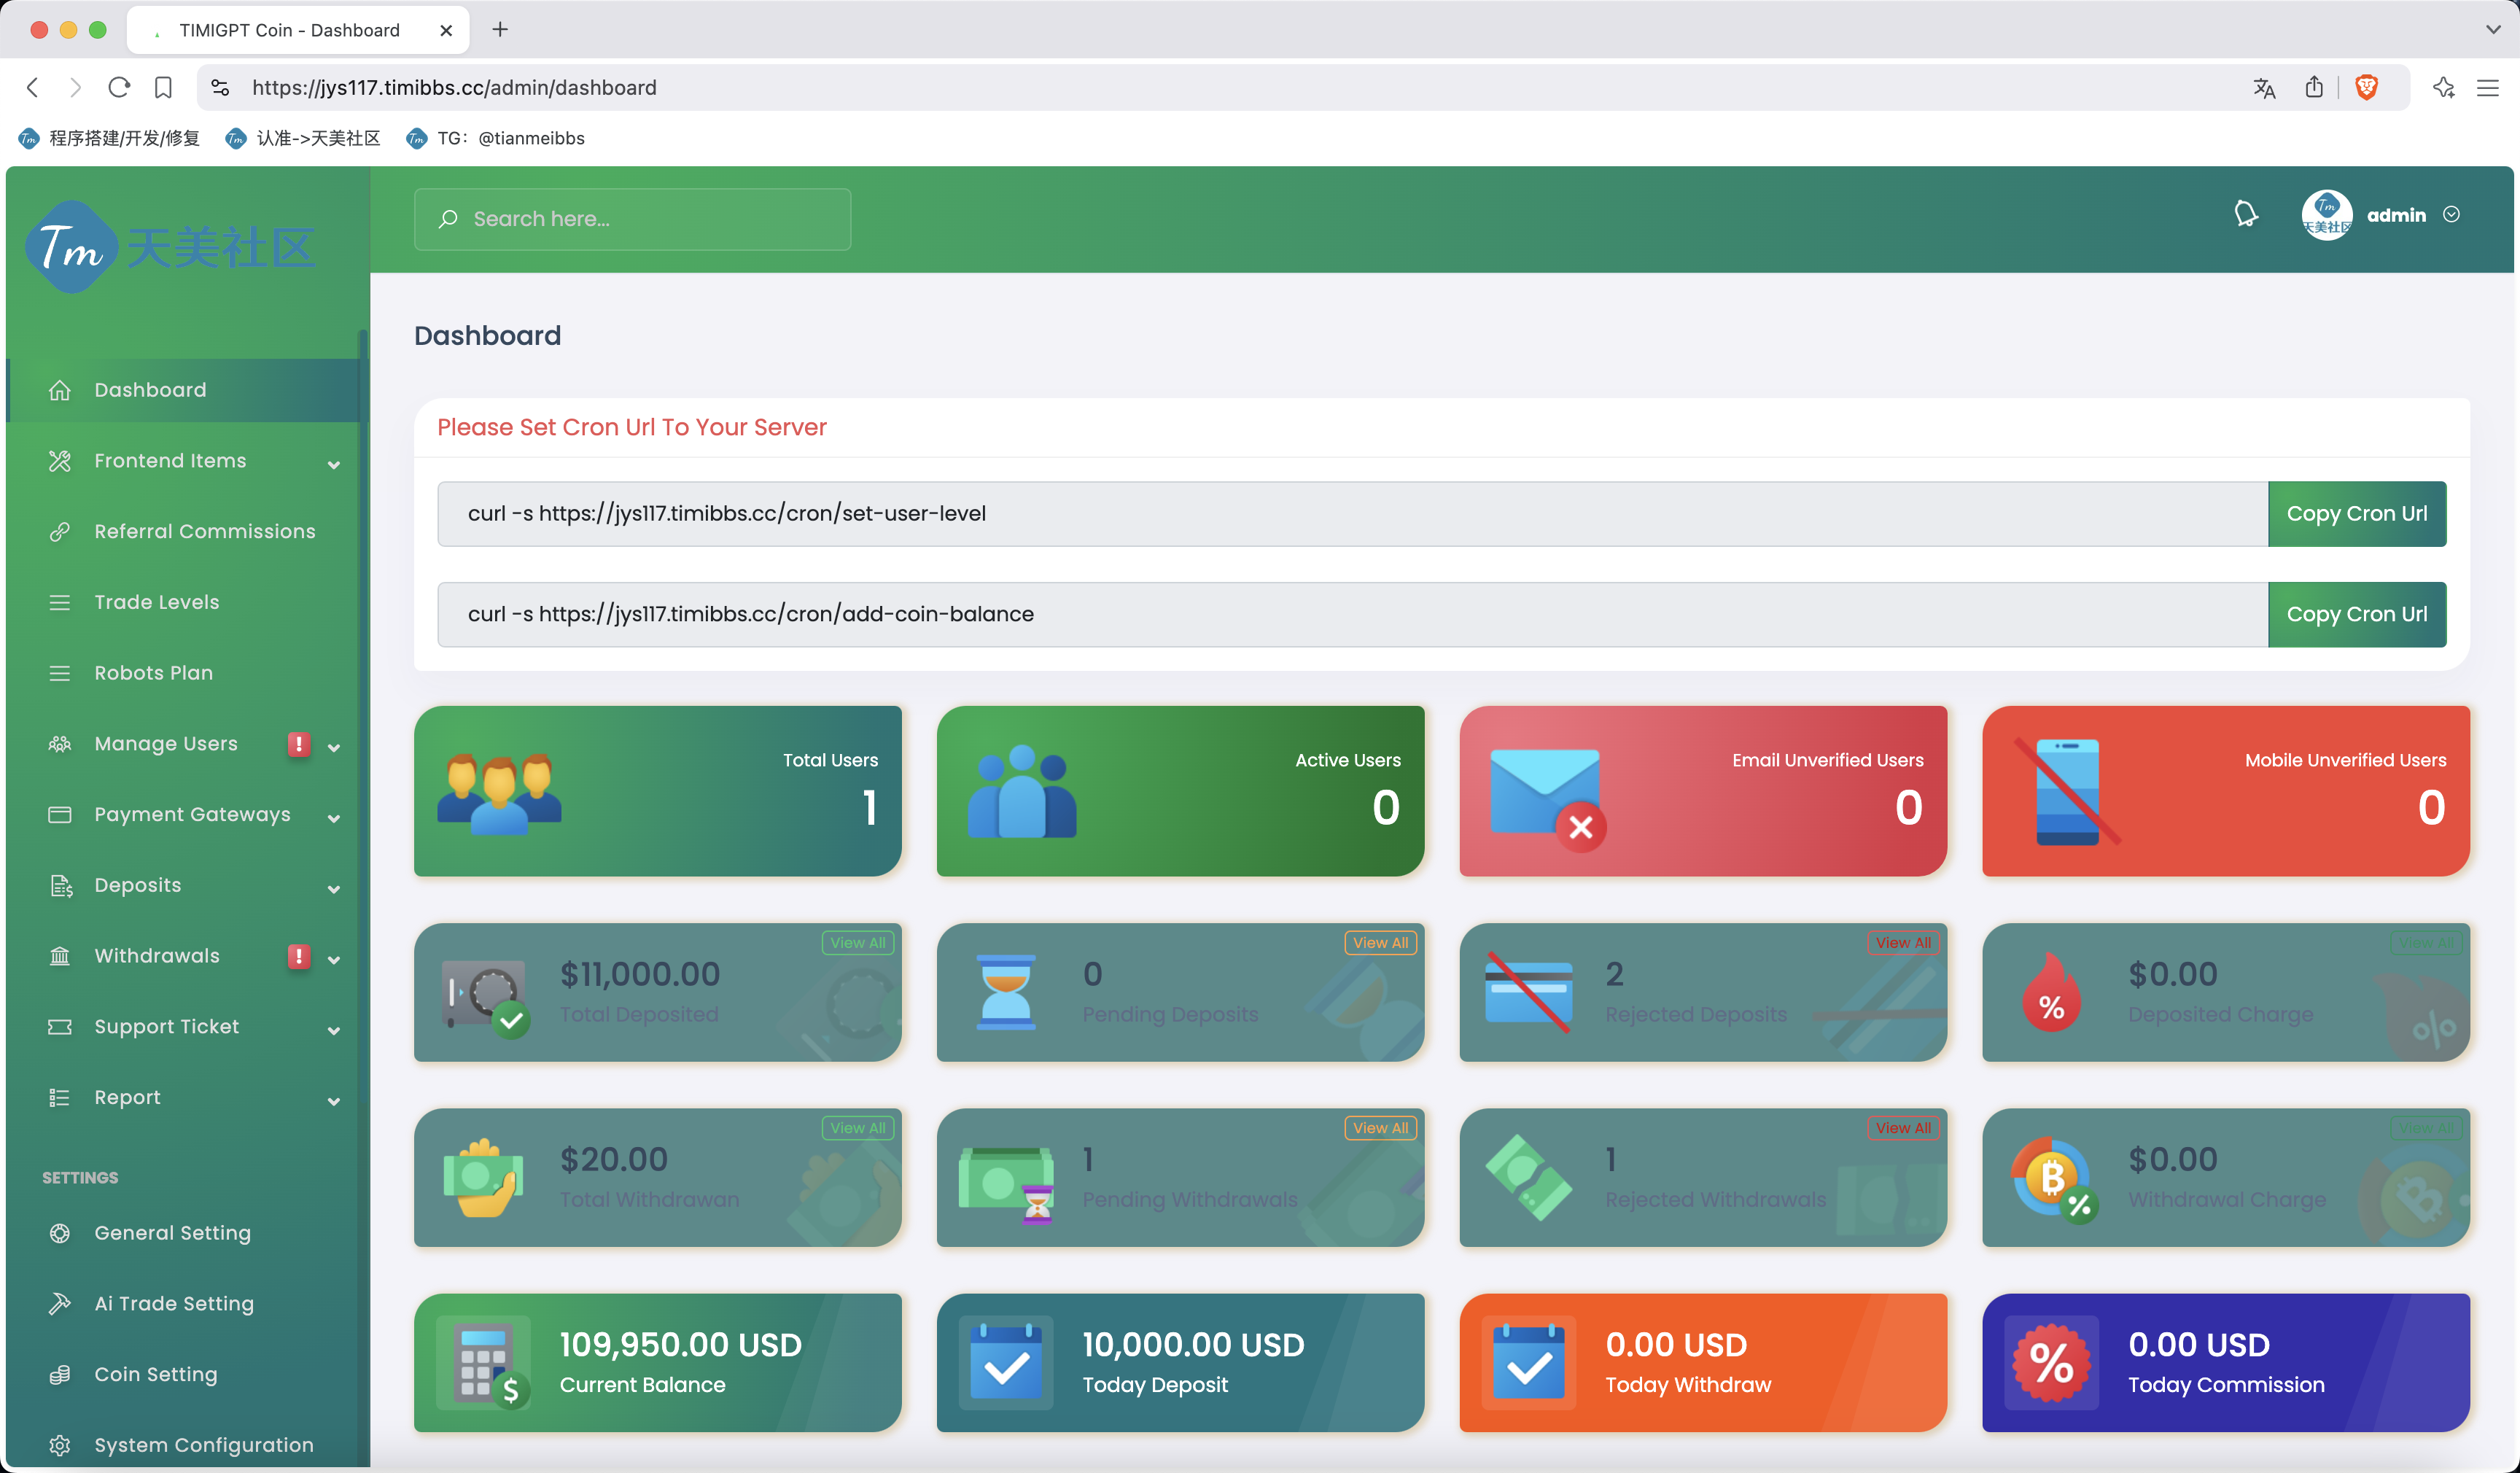Open the Referral Commissions menu item
The width and height of the screenshot is (2520, 1473).
(183, 532)
